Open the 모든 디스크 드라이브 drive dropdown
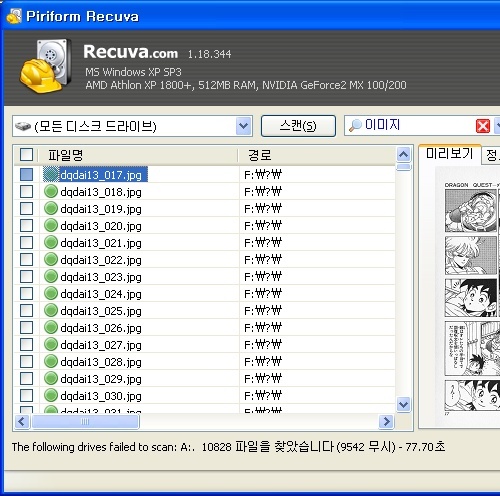 point(244,126)
